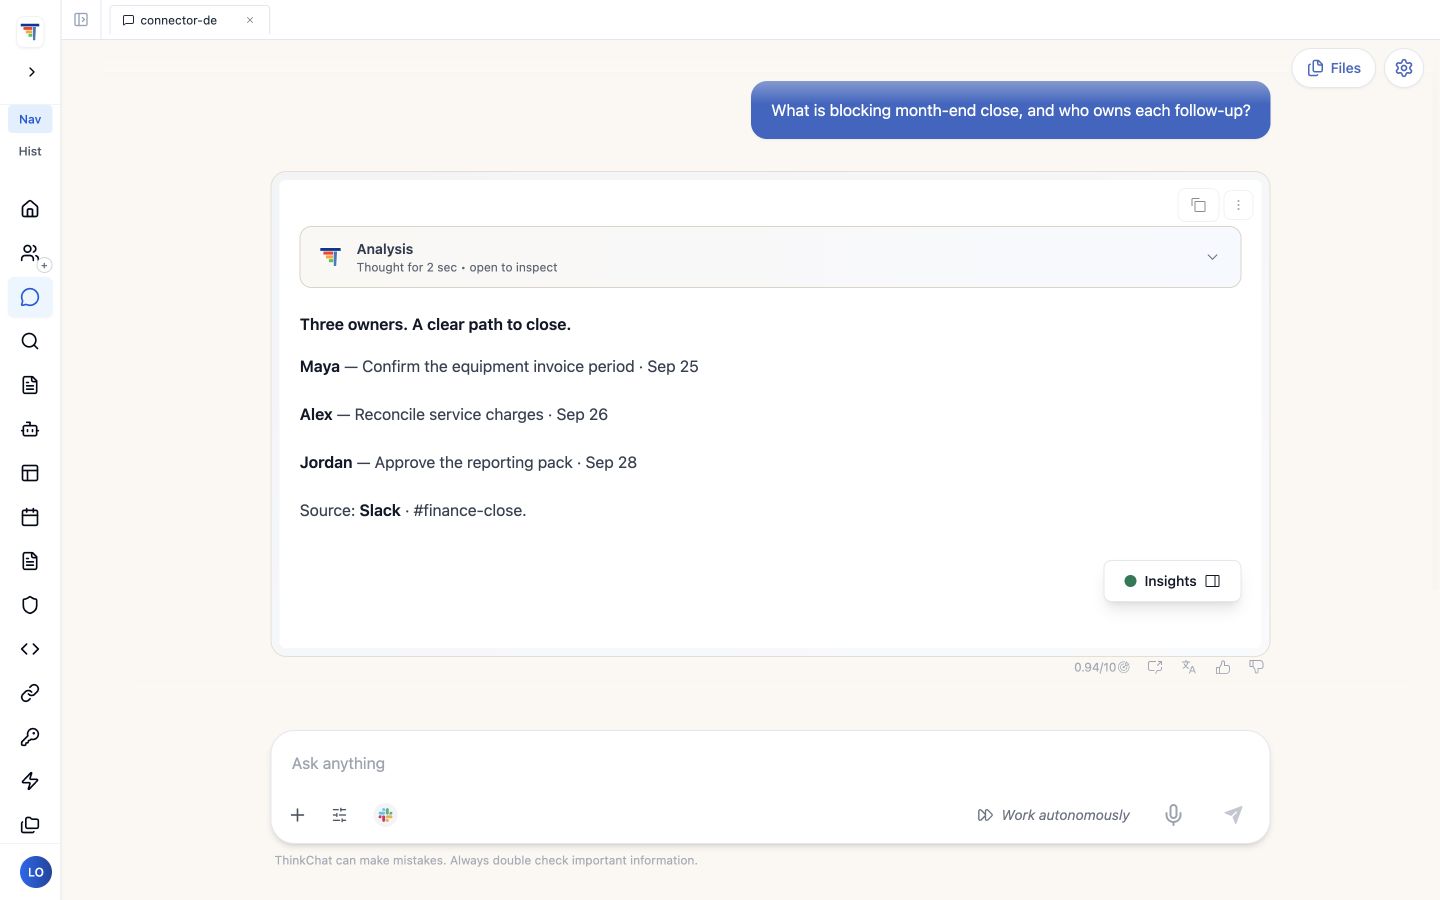Click the Slack connector icon in composer
The height and width of the screenshot is (900, 1440).
(385, 815)
